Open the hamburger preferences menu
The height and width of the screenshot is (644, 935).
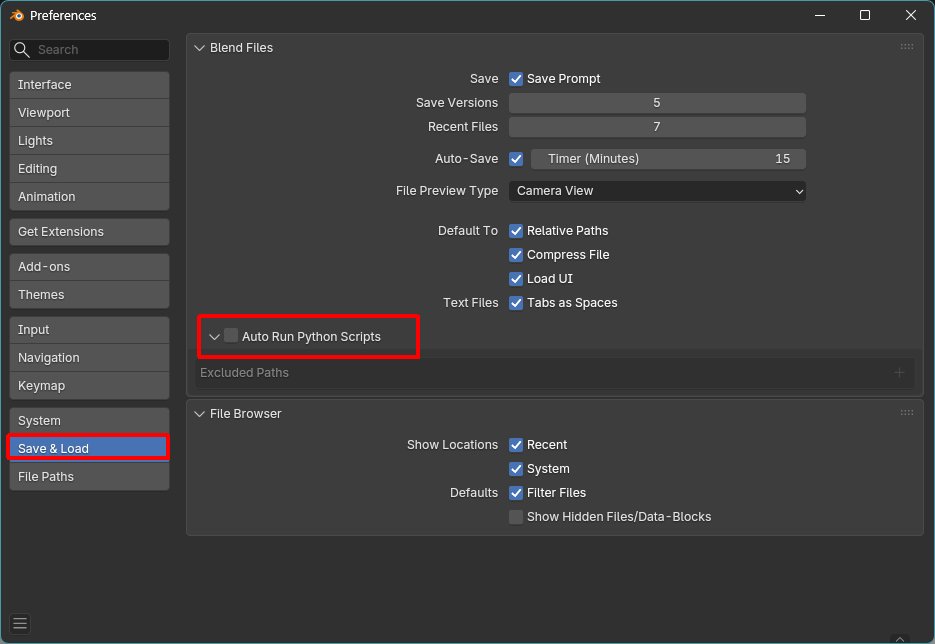click(20, 624)
